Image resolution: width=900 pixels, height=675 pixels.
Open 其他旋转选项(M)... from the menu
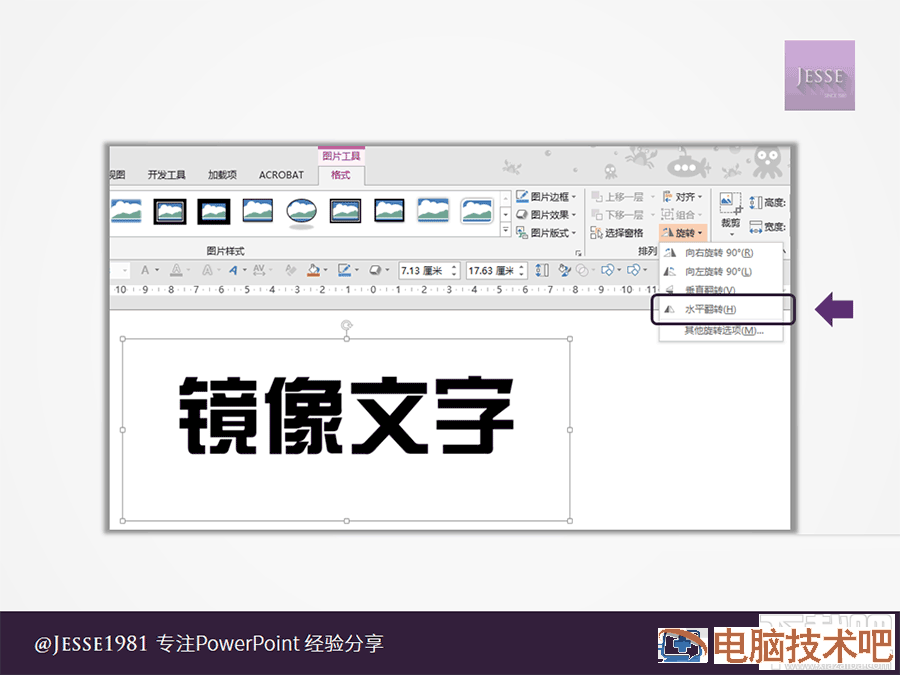point(721,331)
